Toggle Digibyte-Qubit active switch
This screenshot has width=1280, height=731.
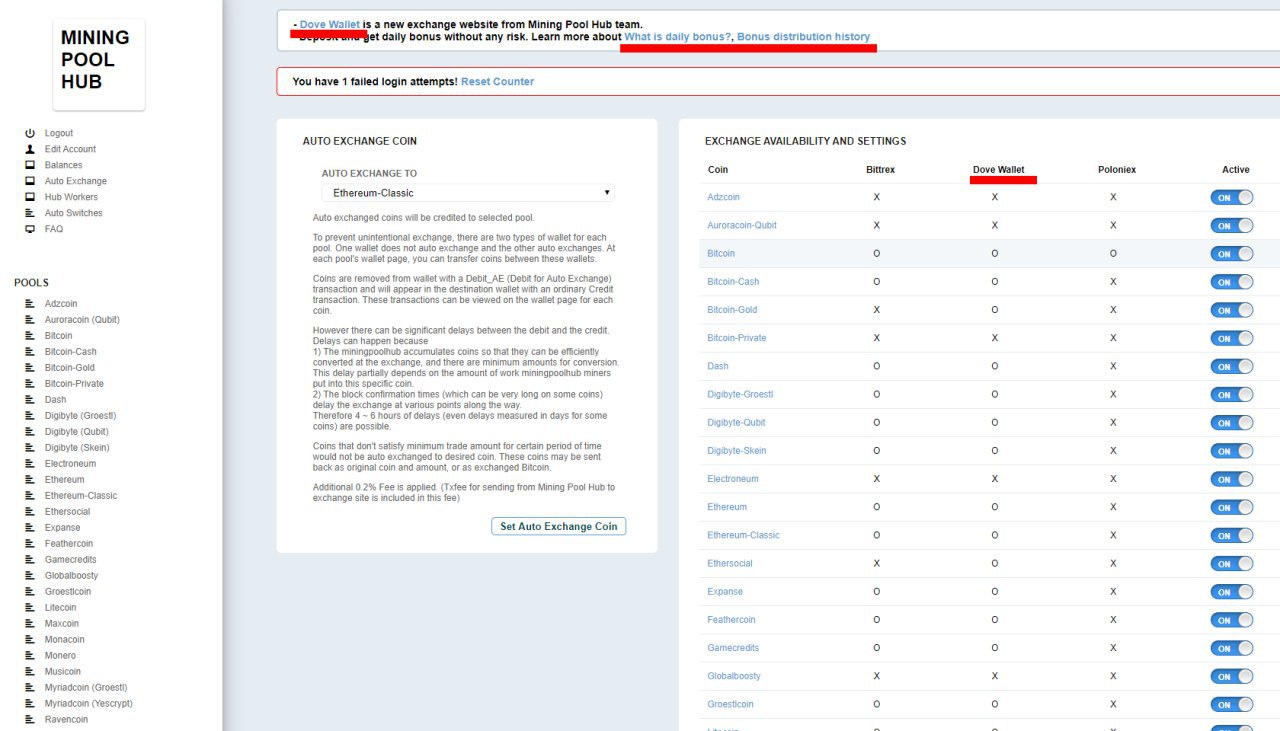(1232, 423)
